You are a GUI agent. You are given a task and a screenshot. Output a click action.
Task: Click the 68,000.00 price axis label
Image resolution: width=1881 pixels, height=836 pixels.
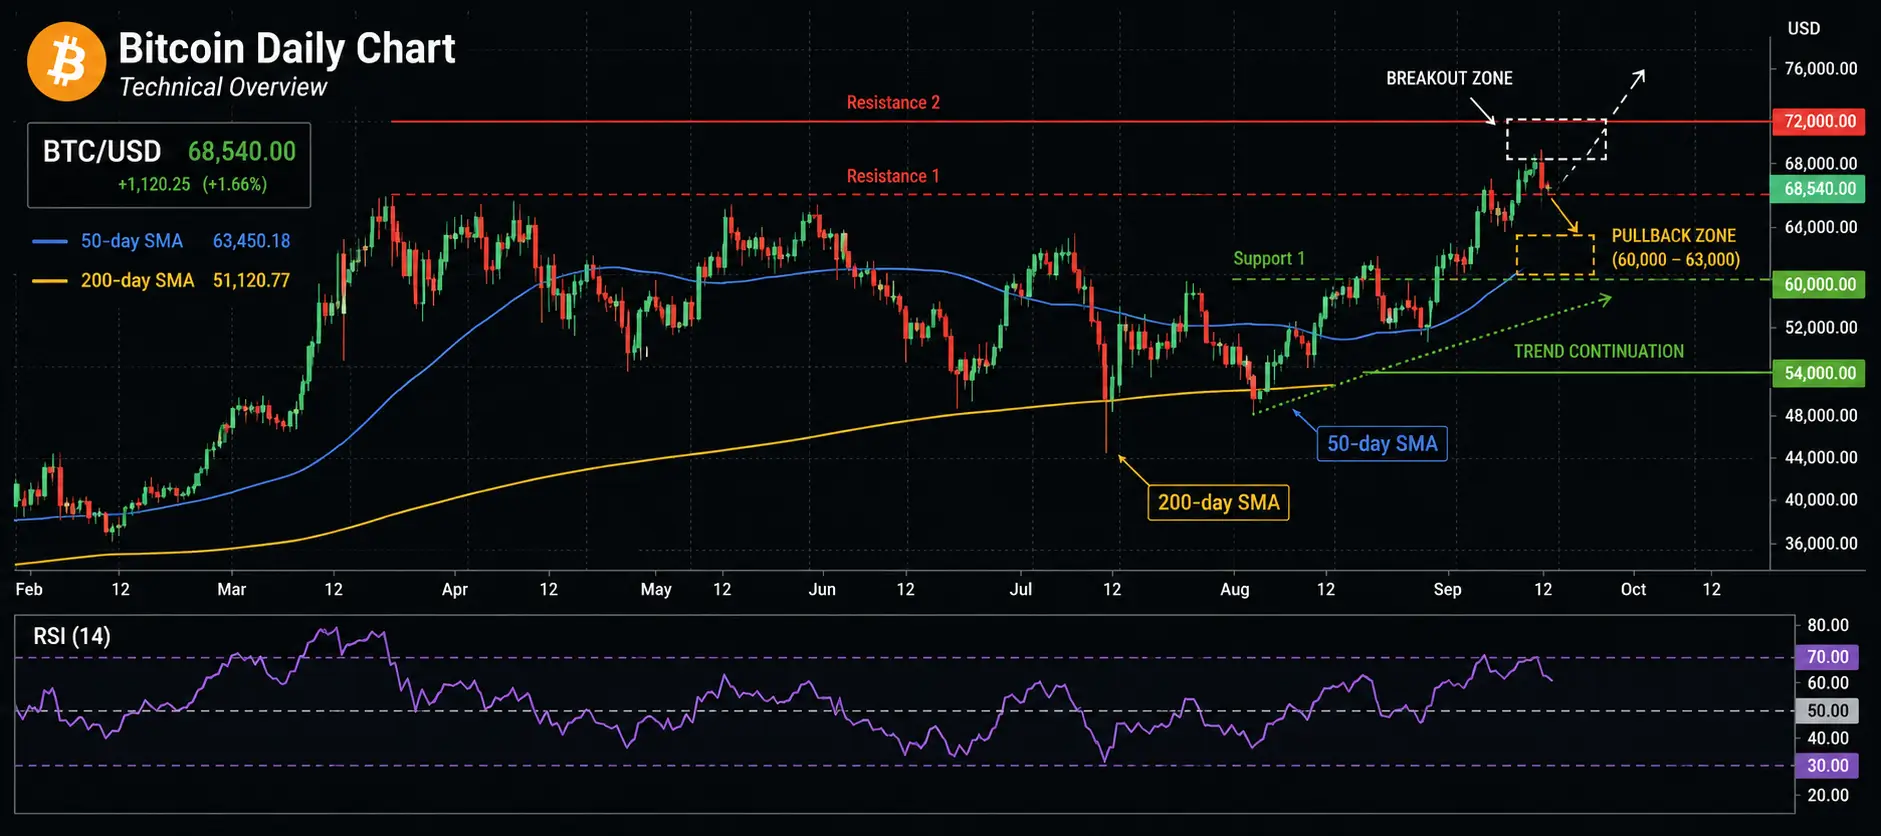coord(1821,163)
